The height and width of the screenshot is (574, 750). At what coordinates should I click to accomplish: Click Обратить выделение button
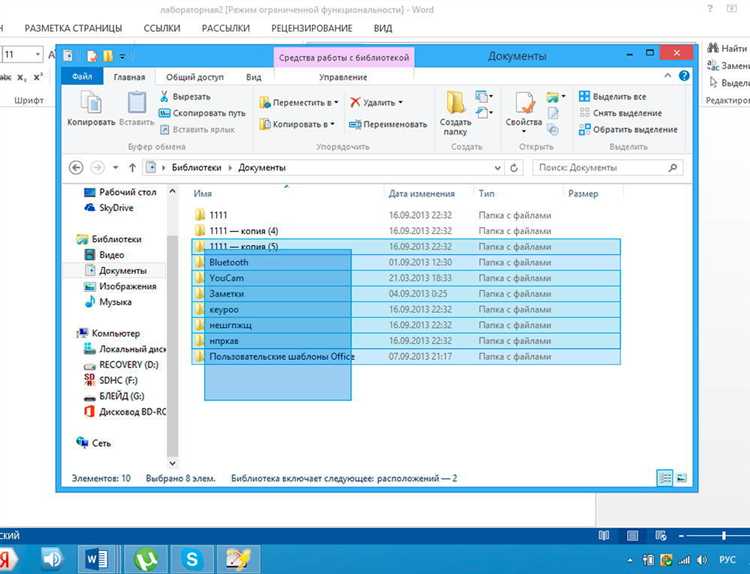pos(628,130)
